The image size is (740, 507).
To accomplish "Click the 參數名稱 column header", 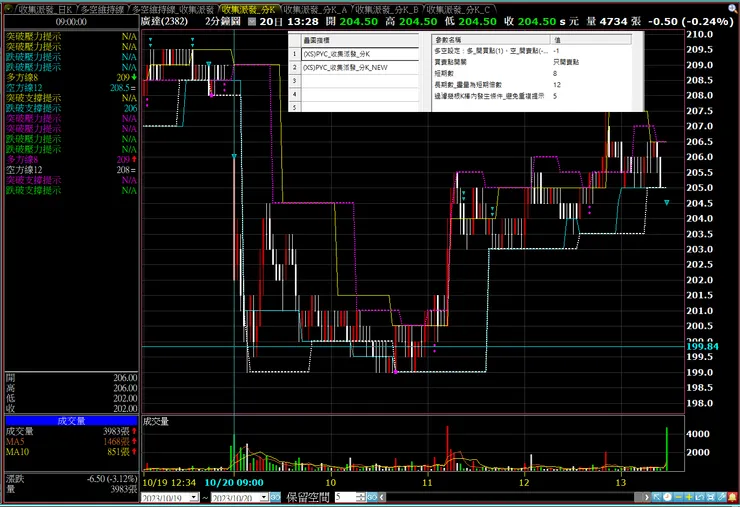I will click(491, 40).
